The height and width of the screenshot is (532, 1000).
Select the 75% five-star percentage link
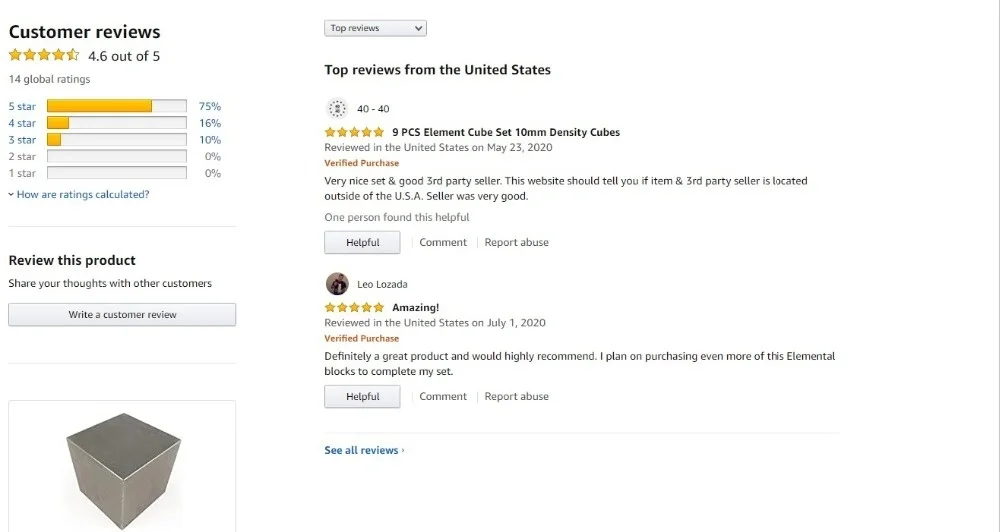(x=210, y=106)
